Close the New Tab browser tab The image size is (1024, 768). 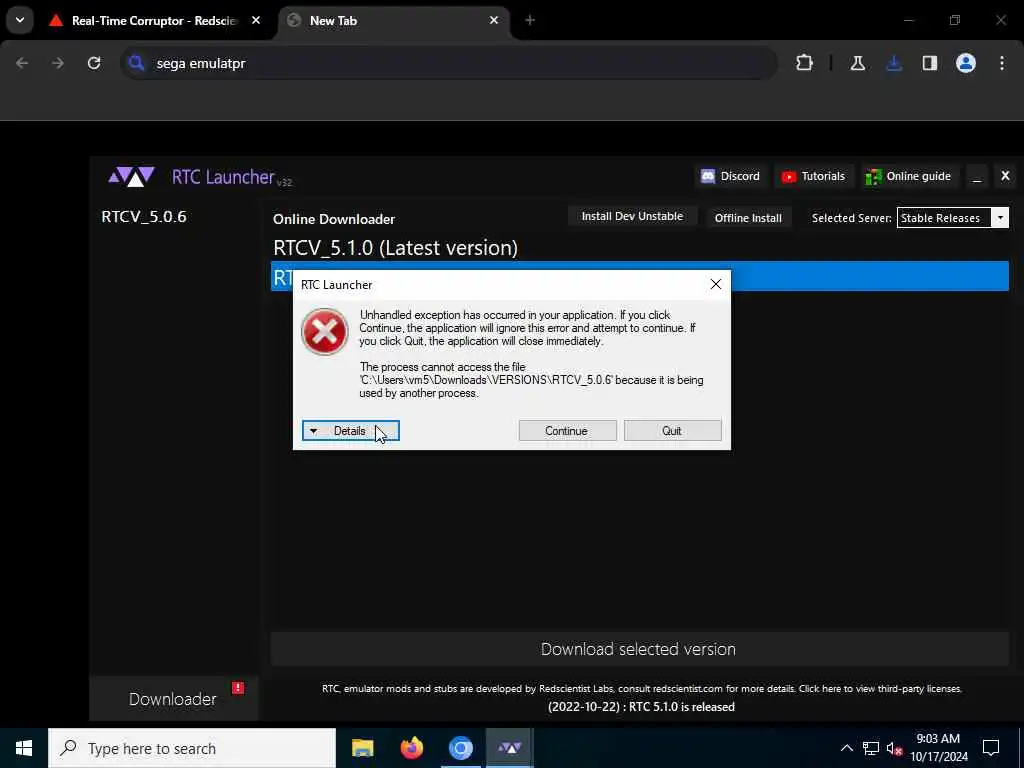[x=494, y=20]
